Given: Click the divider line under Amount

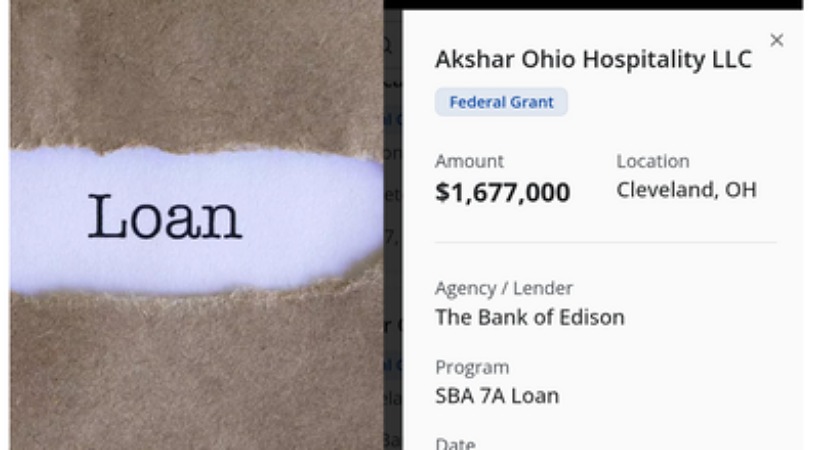Looking at the screenshot, I should (605, 242).
